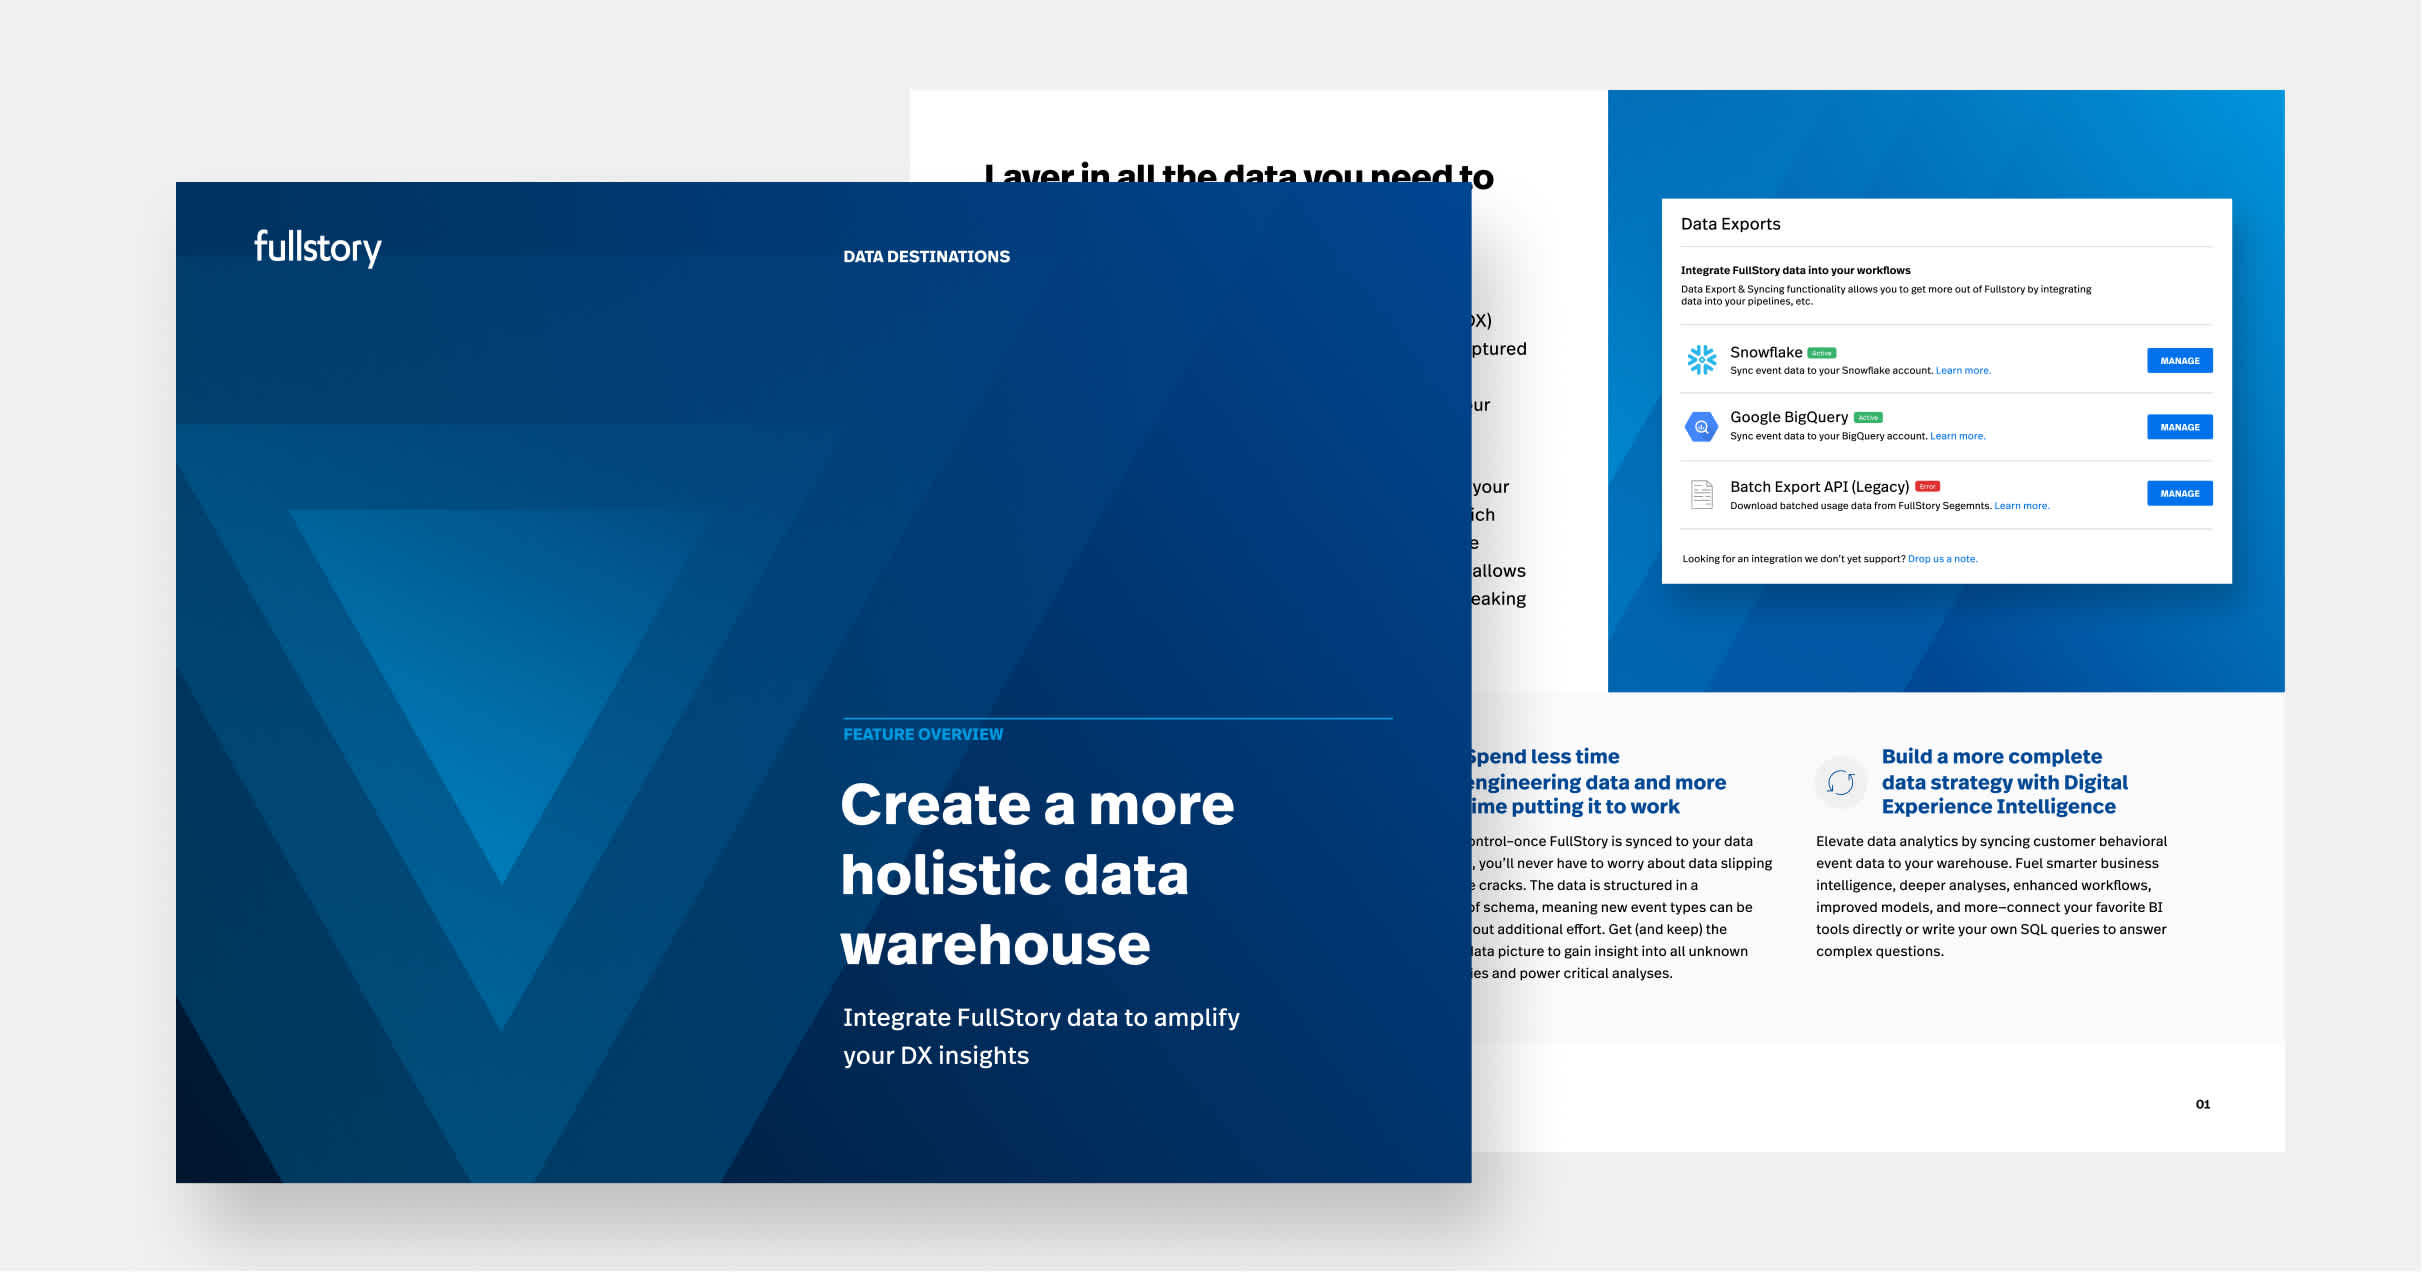
Task: Click the Snowflake logo icon
Action: point(1701,360)
